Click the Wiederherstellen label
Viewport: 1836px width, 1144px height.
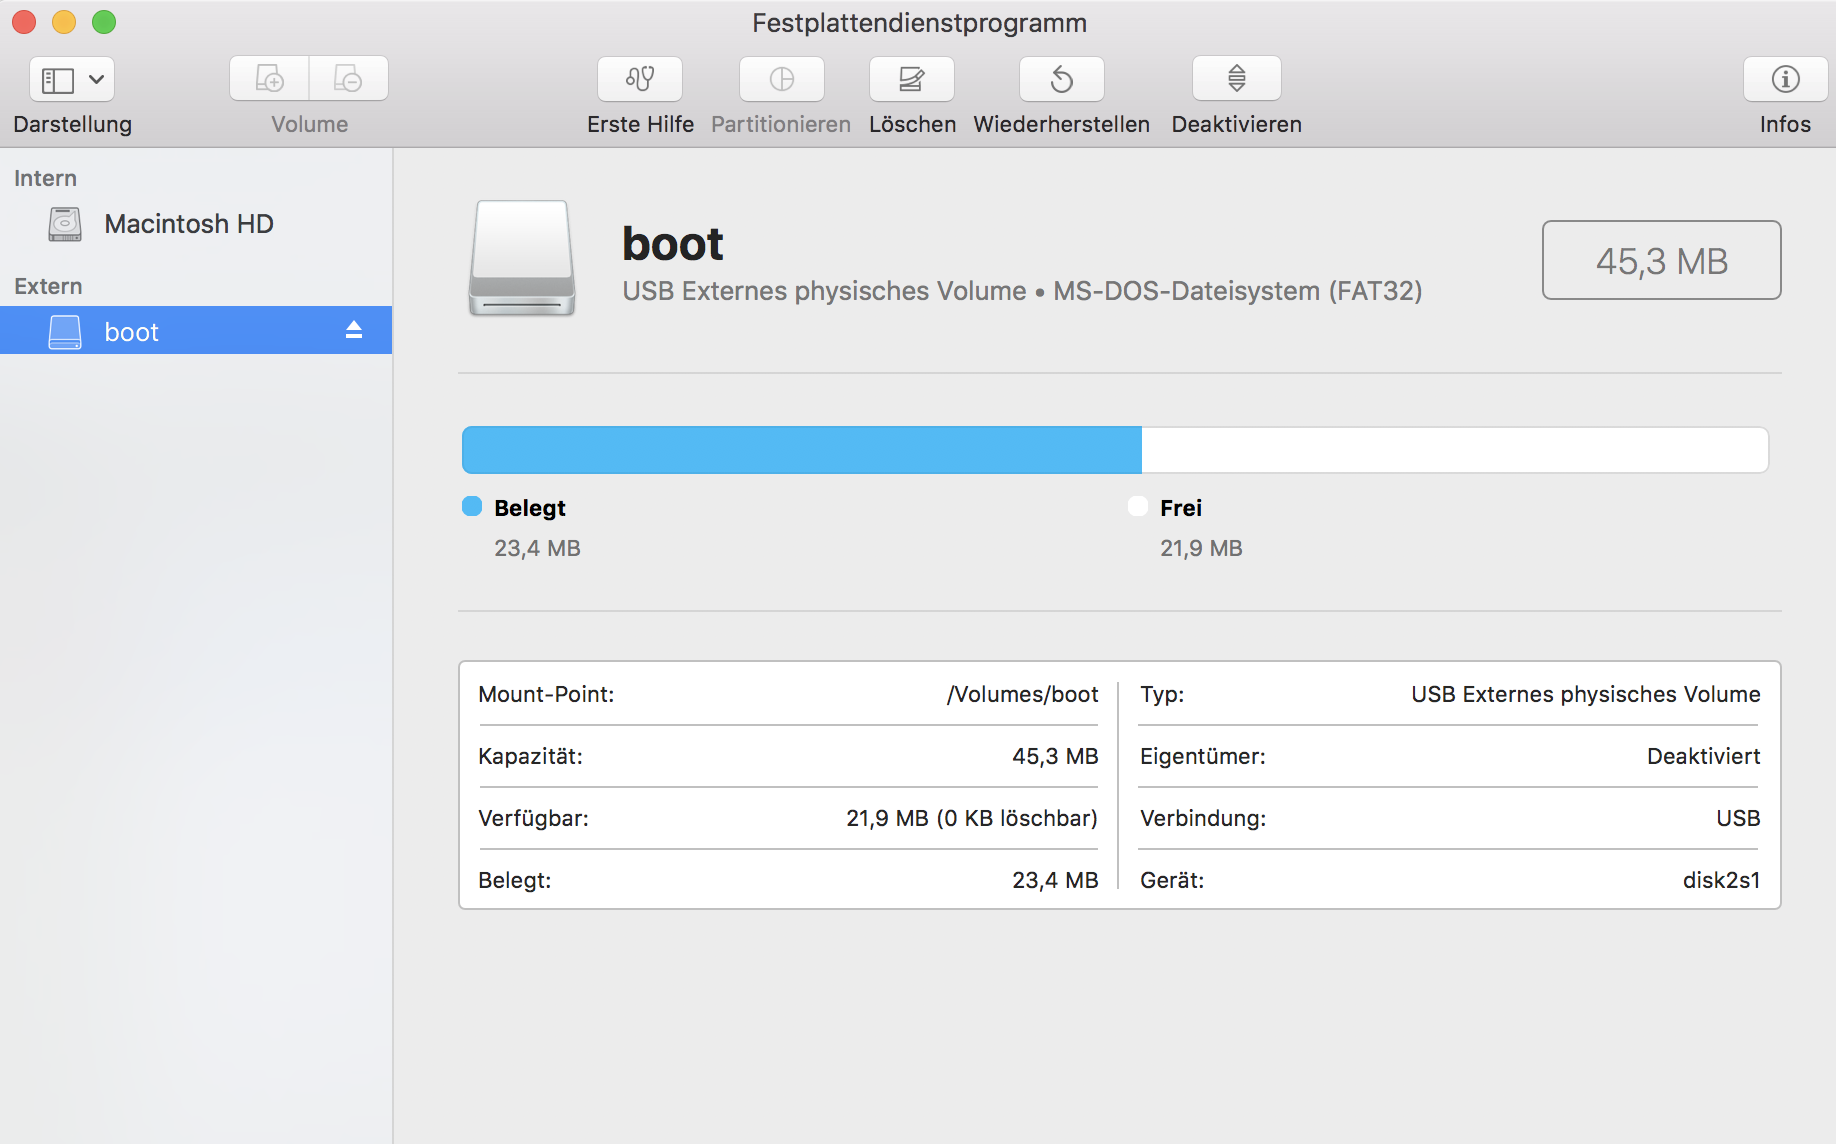[1062, 124]
